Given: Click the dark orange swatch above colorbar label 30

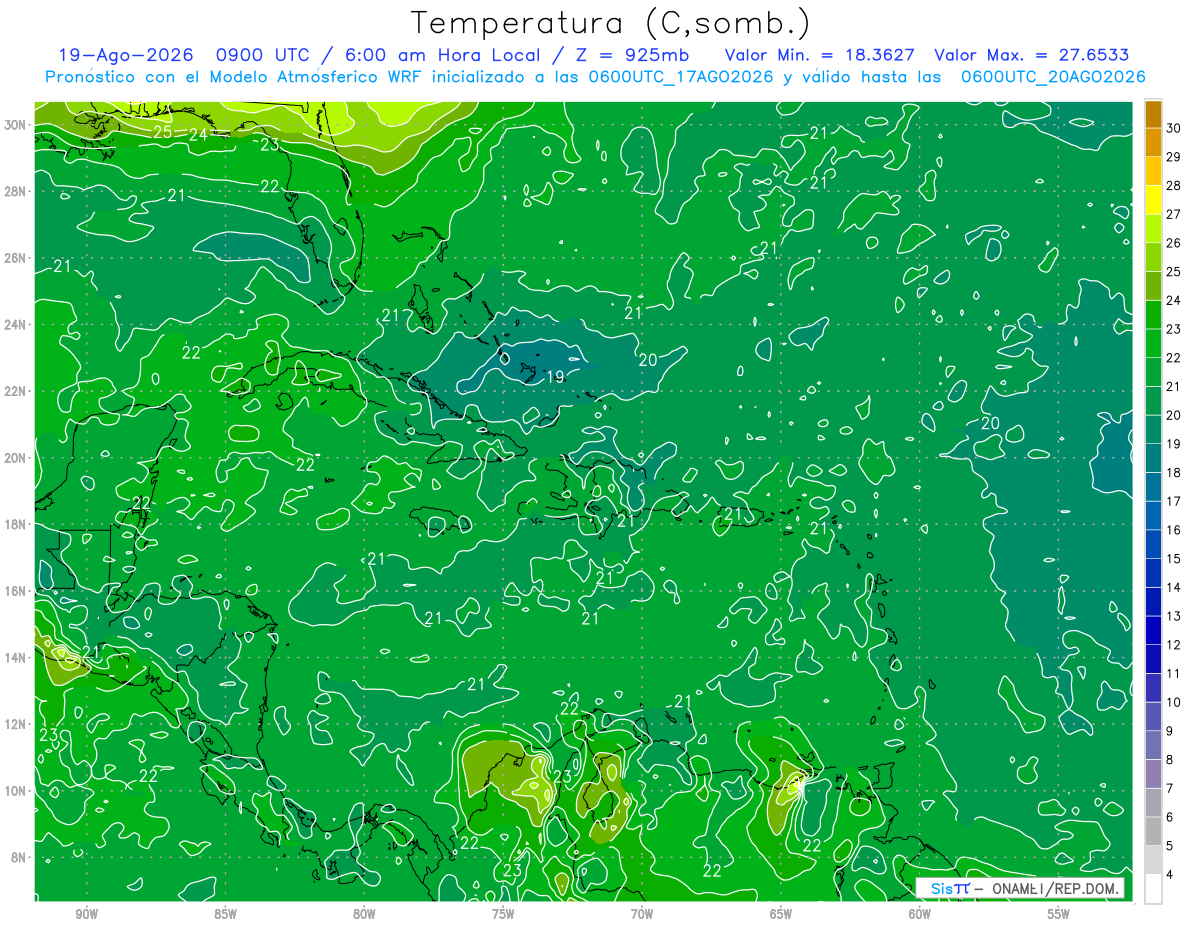Looking at the screenshot, I should [x=1153, y=115].
